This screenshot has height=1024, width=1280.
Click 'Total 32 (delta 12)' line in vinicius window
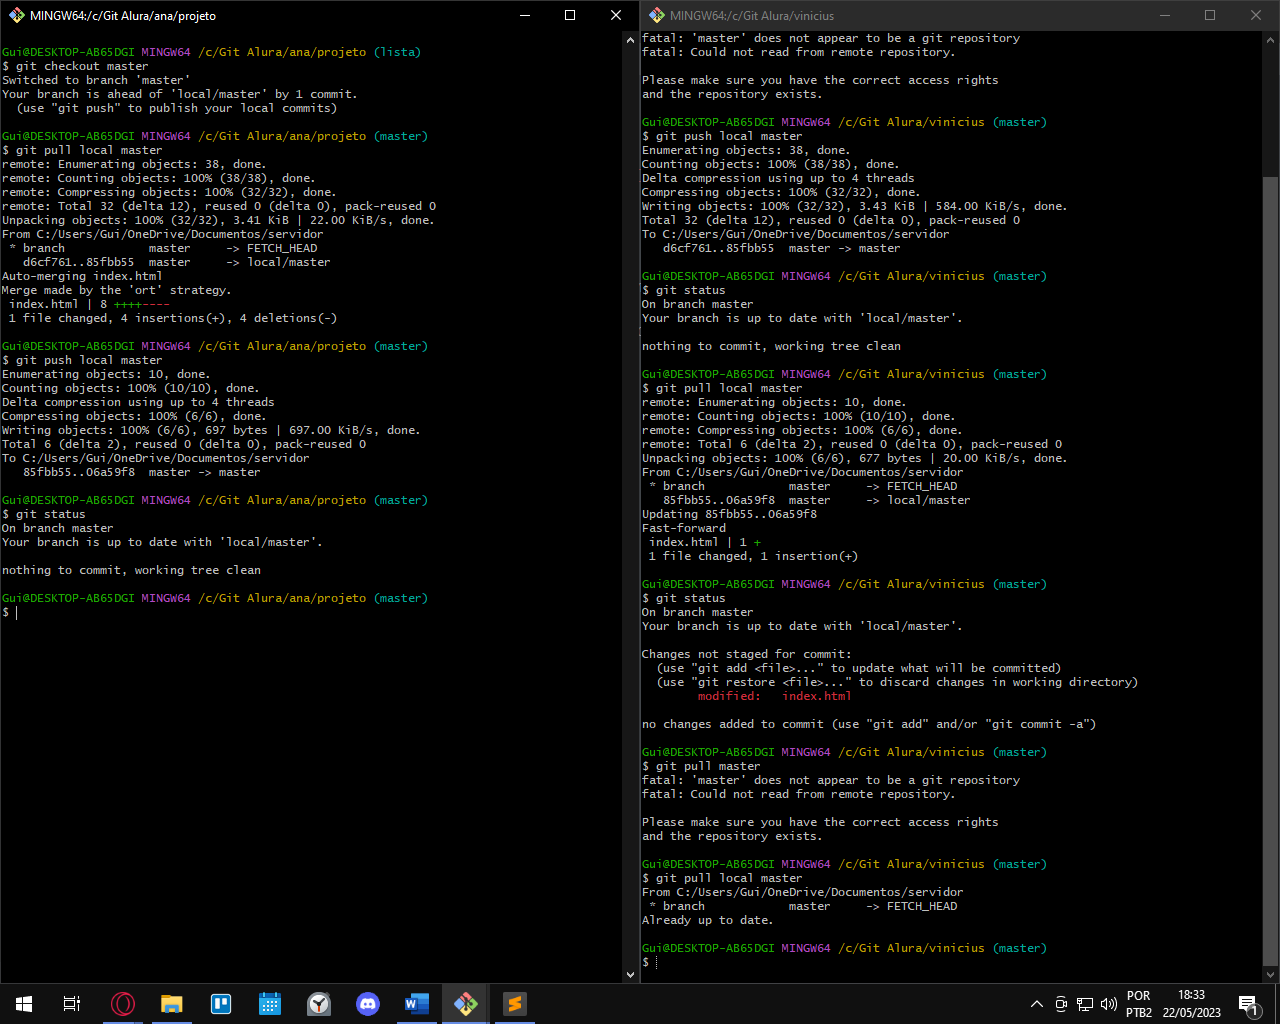[x=831, y=220]
